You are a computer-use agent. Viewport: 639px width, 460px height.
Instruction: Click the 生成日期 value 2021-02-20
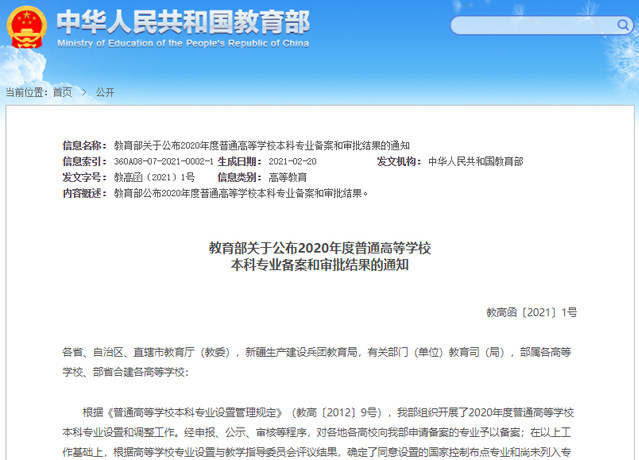(292, 161)
